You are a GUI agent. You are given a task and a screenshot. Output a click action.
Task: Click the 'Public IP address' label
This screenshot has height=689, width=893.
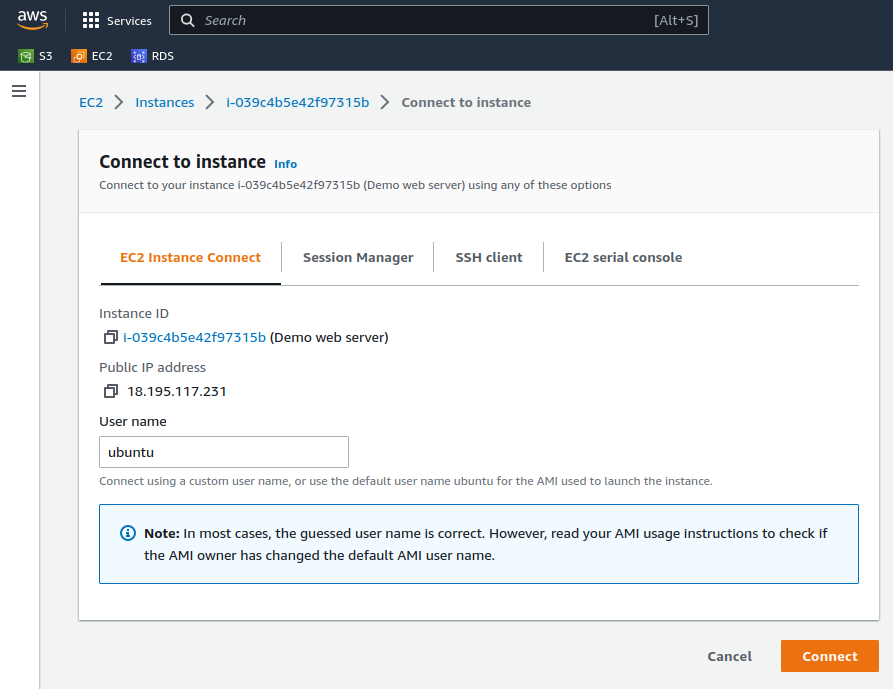click(152, 367)
